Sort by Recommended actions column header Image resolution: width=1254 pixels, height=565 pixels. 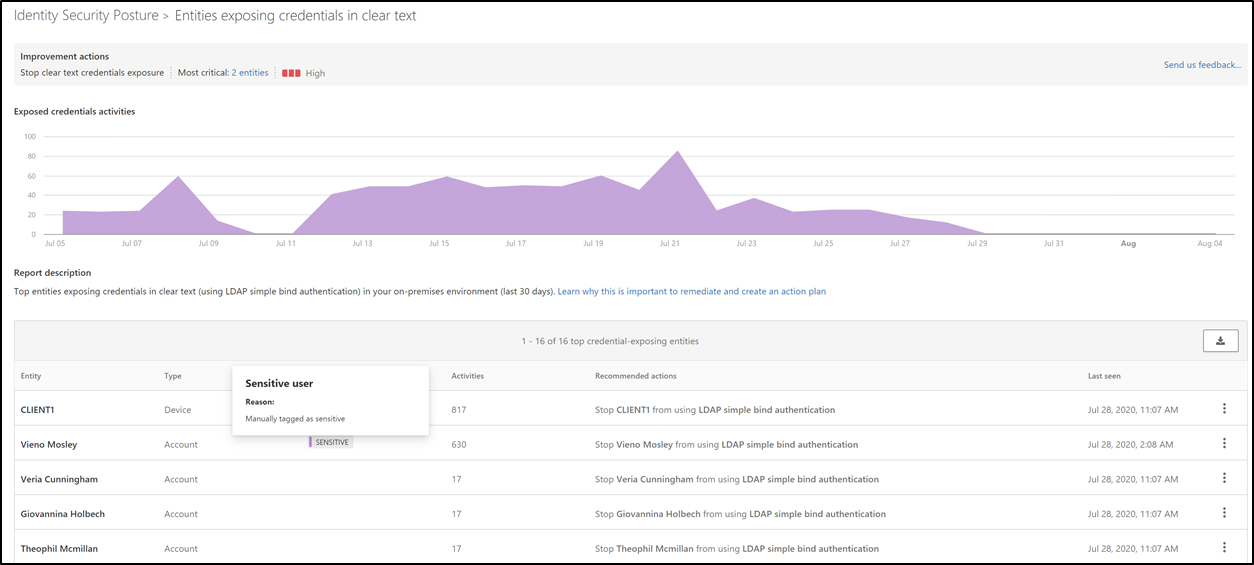tap(635, 376)
